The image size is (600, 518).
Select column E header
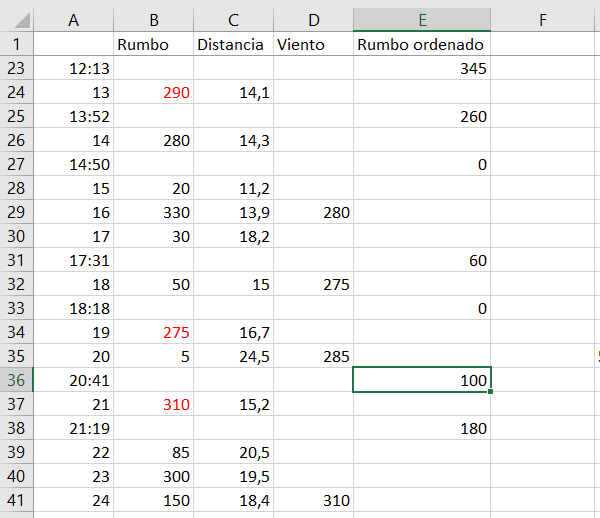coord(422,20)
